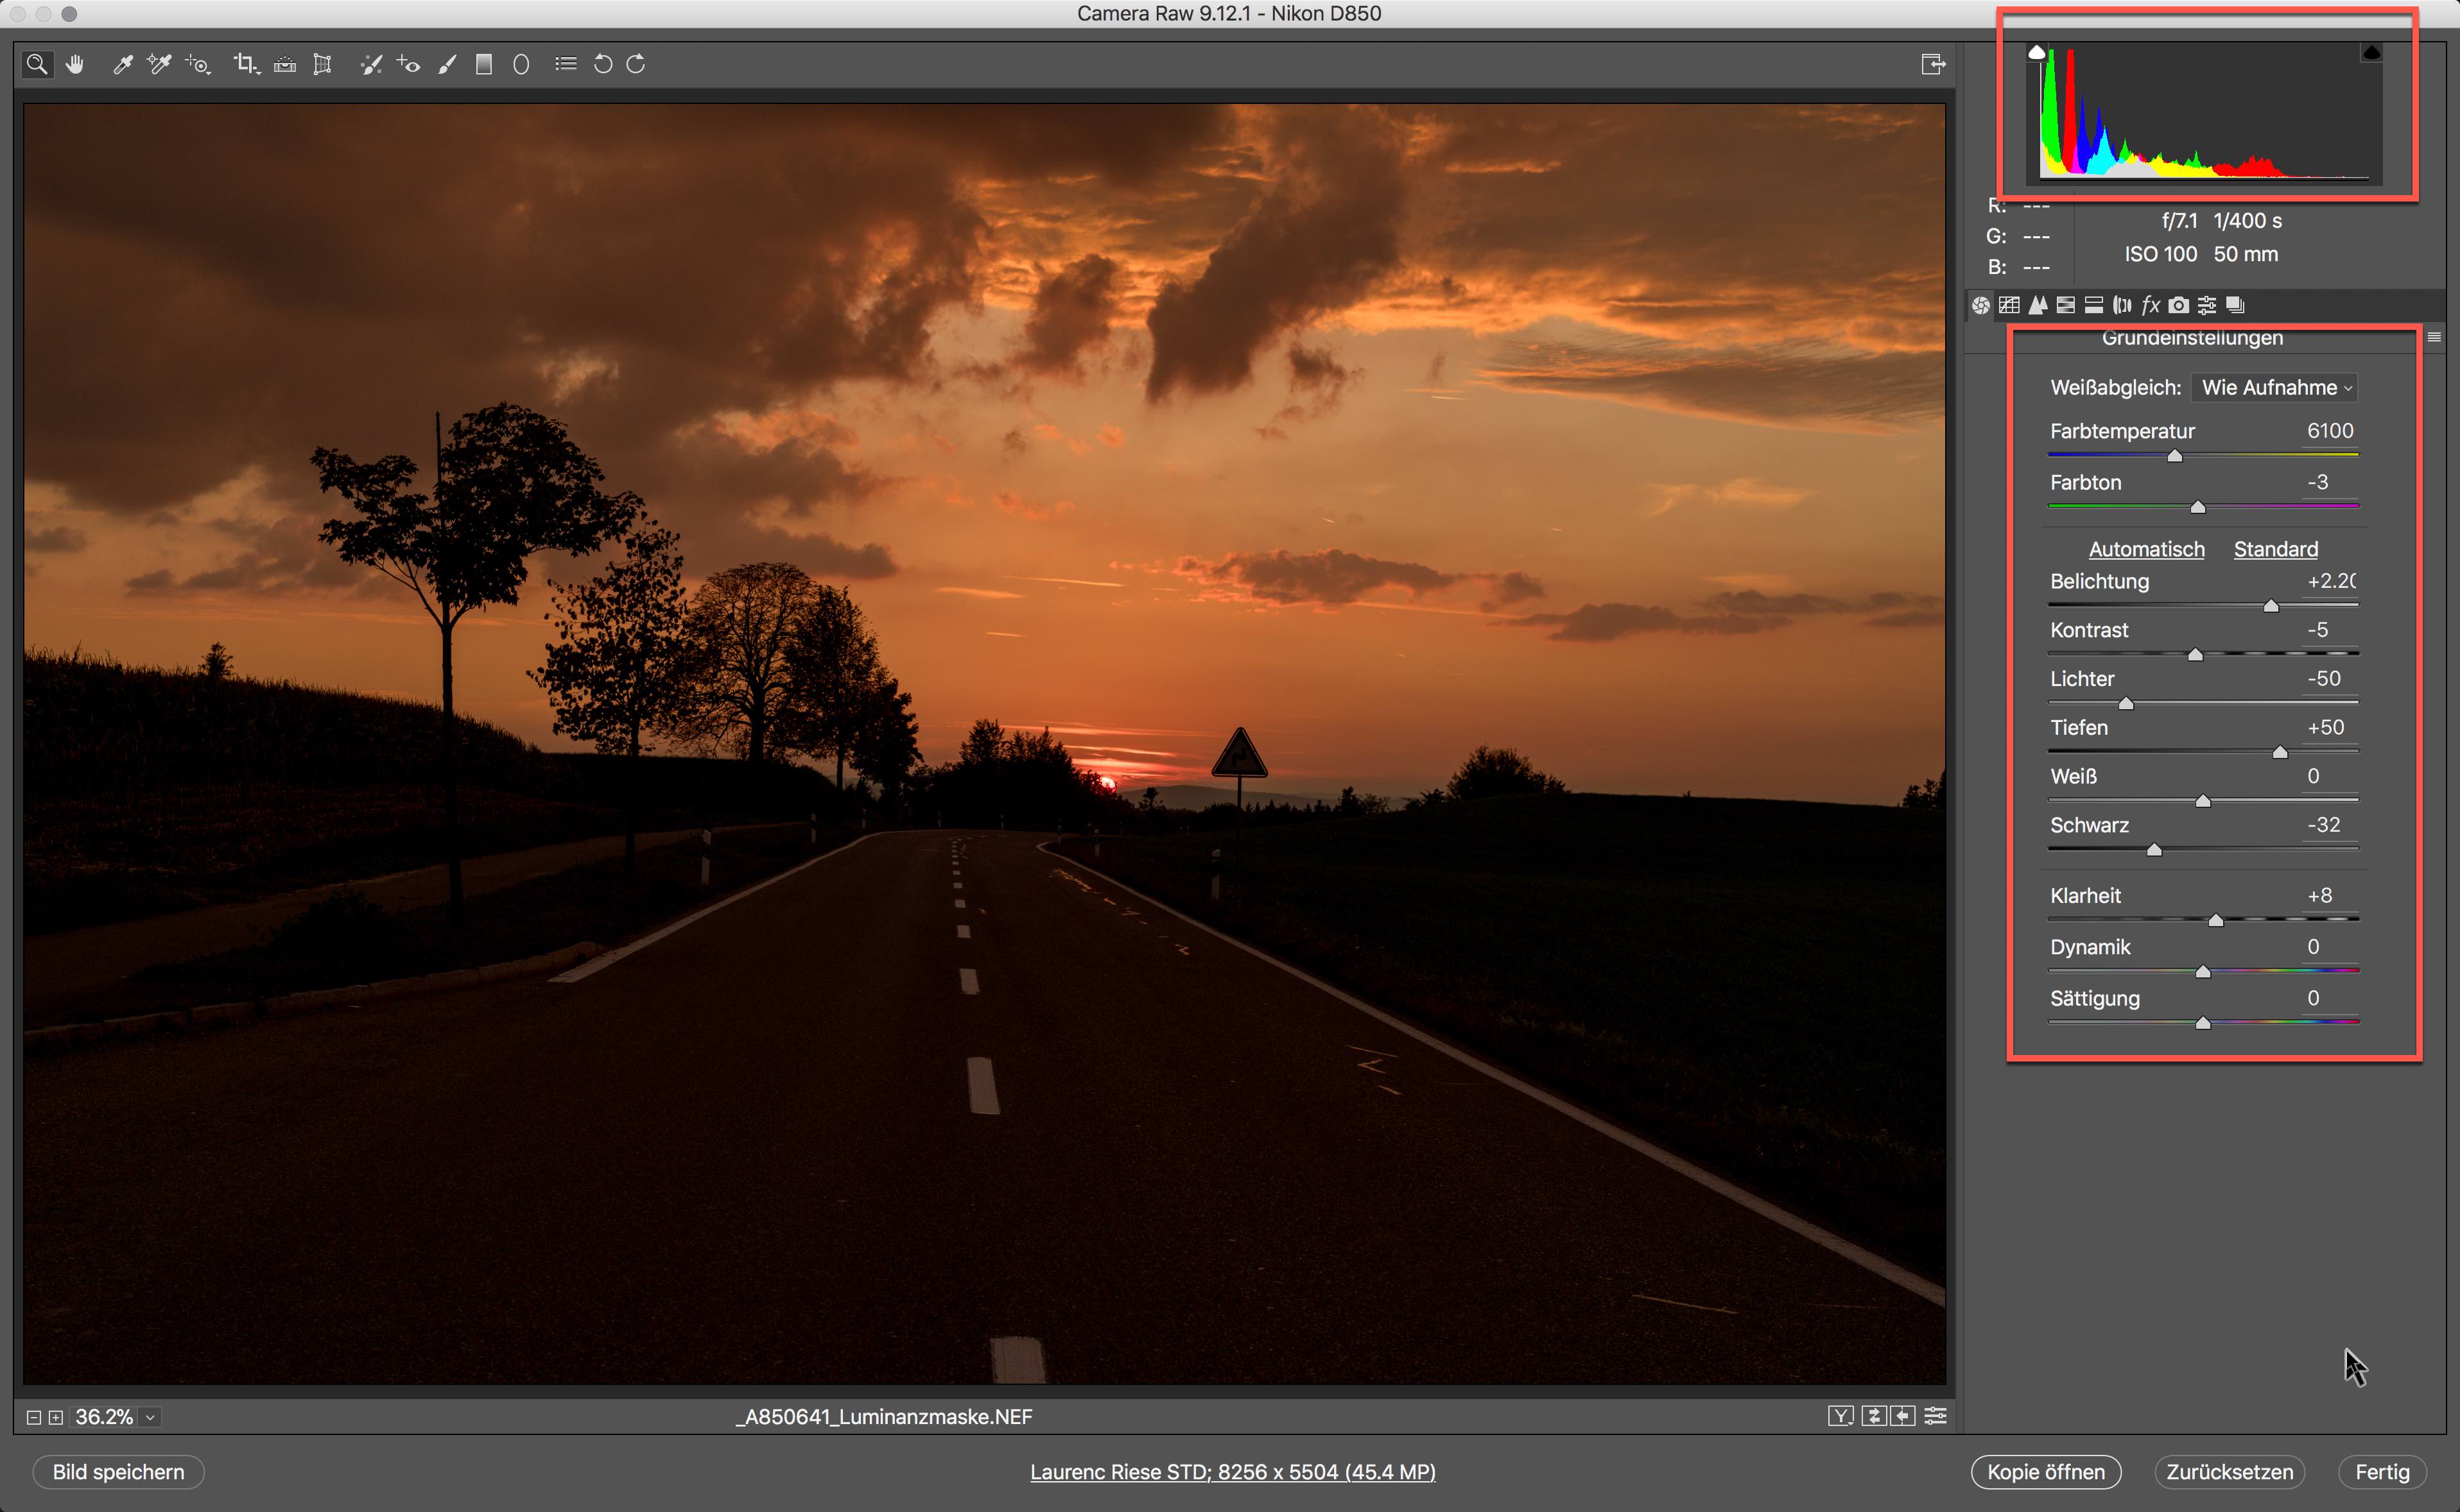The width and height of the screenshot is (2460, 1512).
Task: Adjust the Schwarz slider handle
Action: tap(2154, 850)
